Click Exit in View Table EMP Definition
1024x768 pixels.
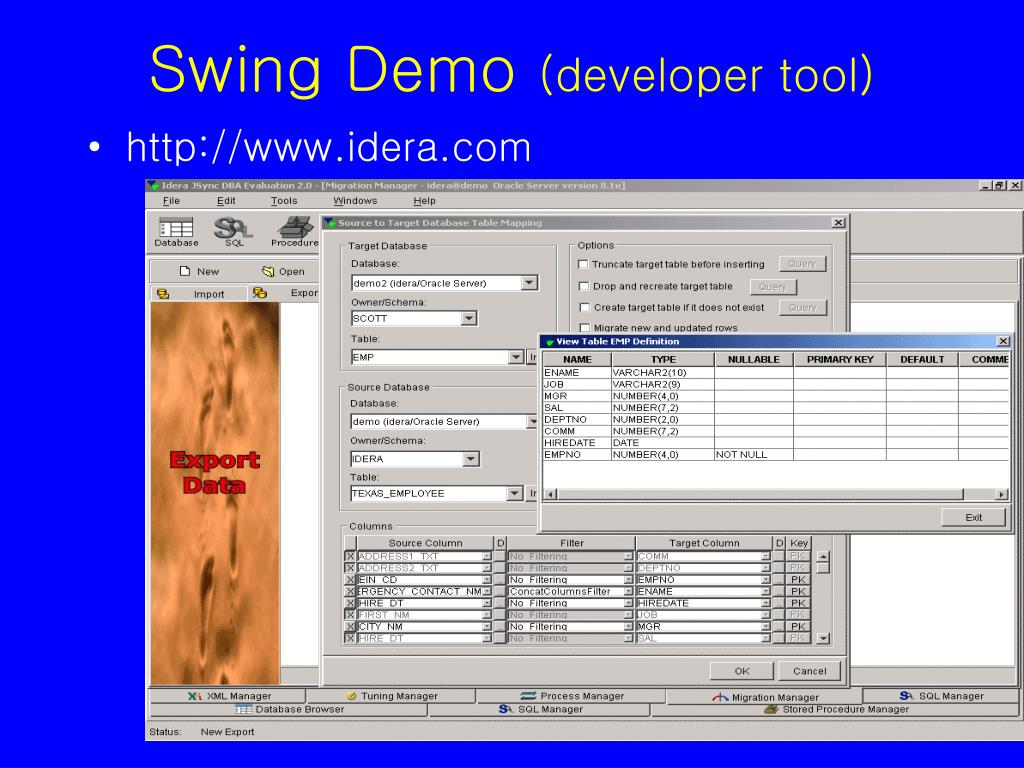click(x=973, y=517)
